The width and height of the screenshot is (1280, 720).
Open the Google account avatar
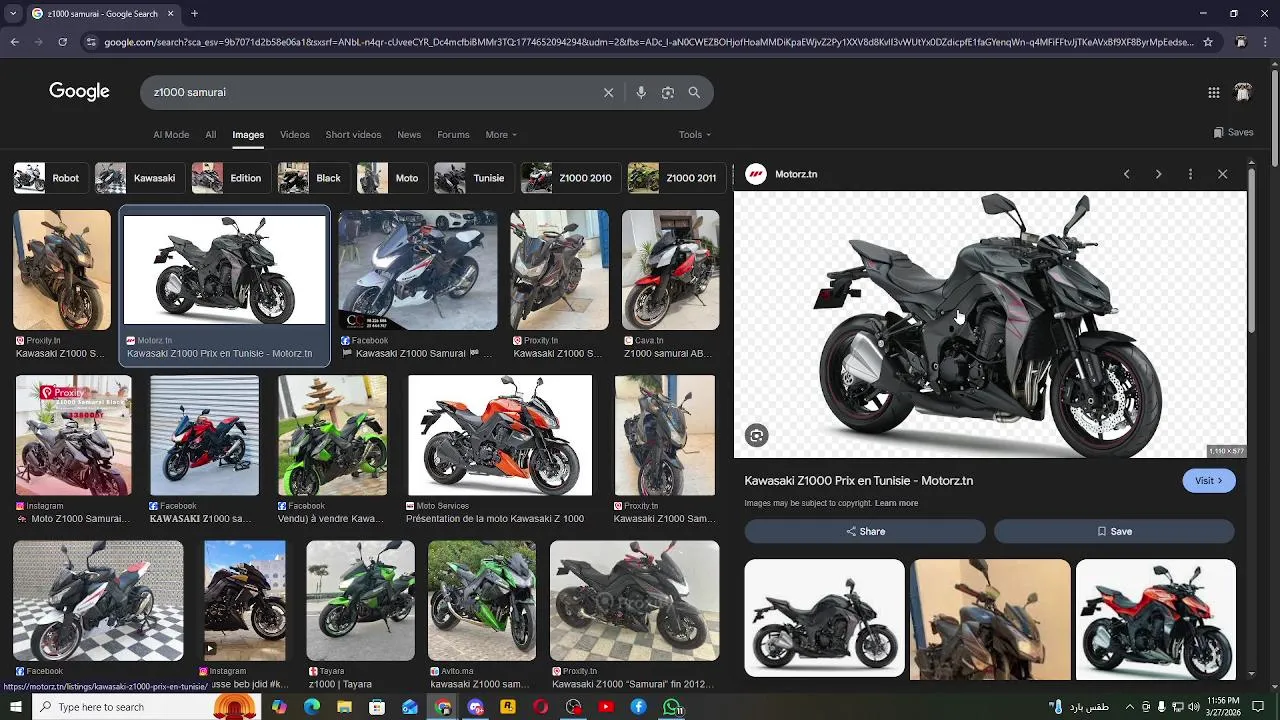coord(1243,92)
